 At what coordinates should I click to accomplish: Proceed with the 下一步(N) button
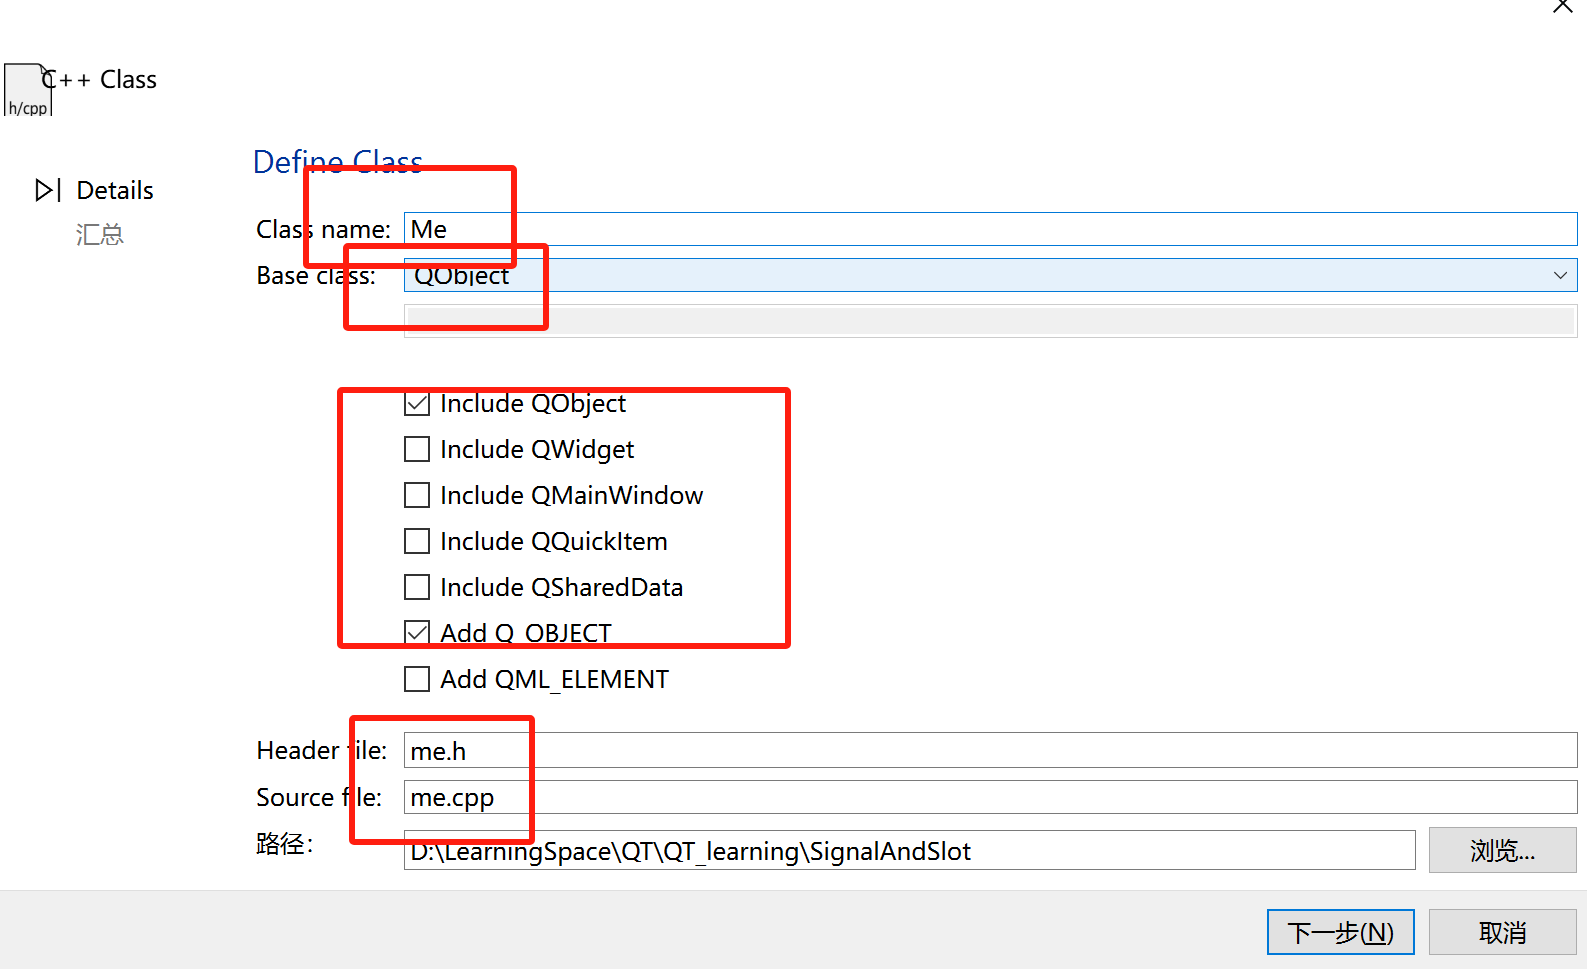click(1340, 932)
